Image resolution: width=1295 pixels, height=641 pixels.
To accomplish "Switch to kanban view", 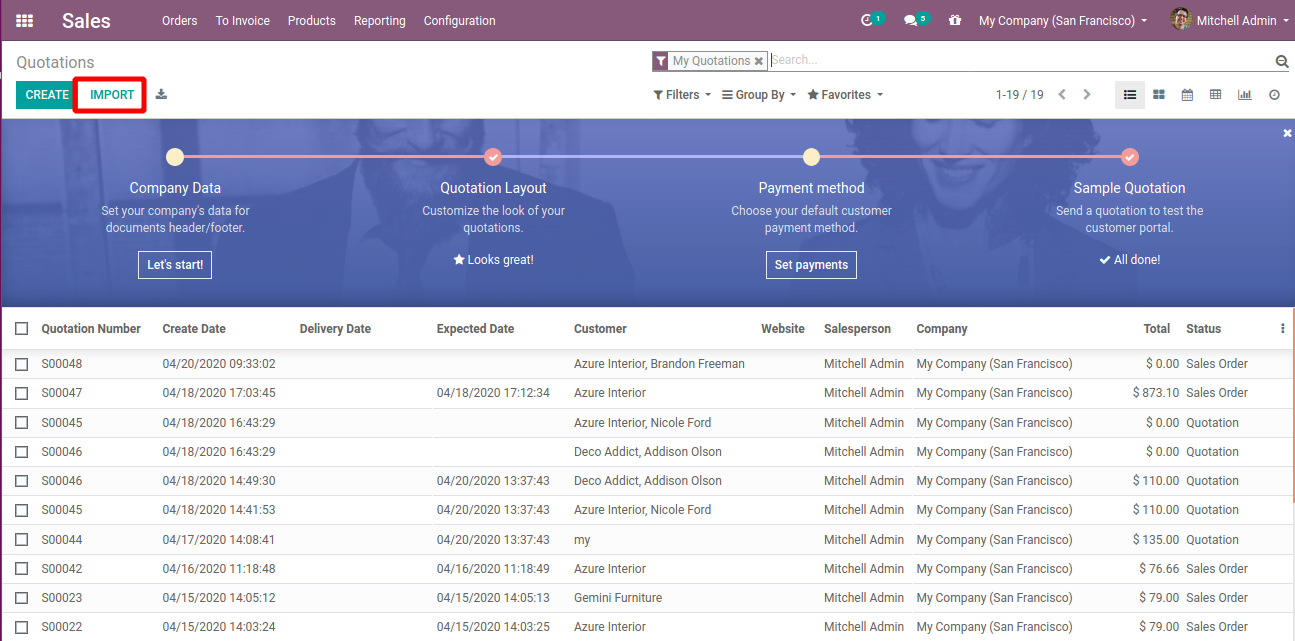I will tap(1159, 95).
